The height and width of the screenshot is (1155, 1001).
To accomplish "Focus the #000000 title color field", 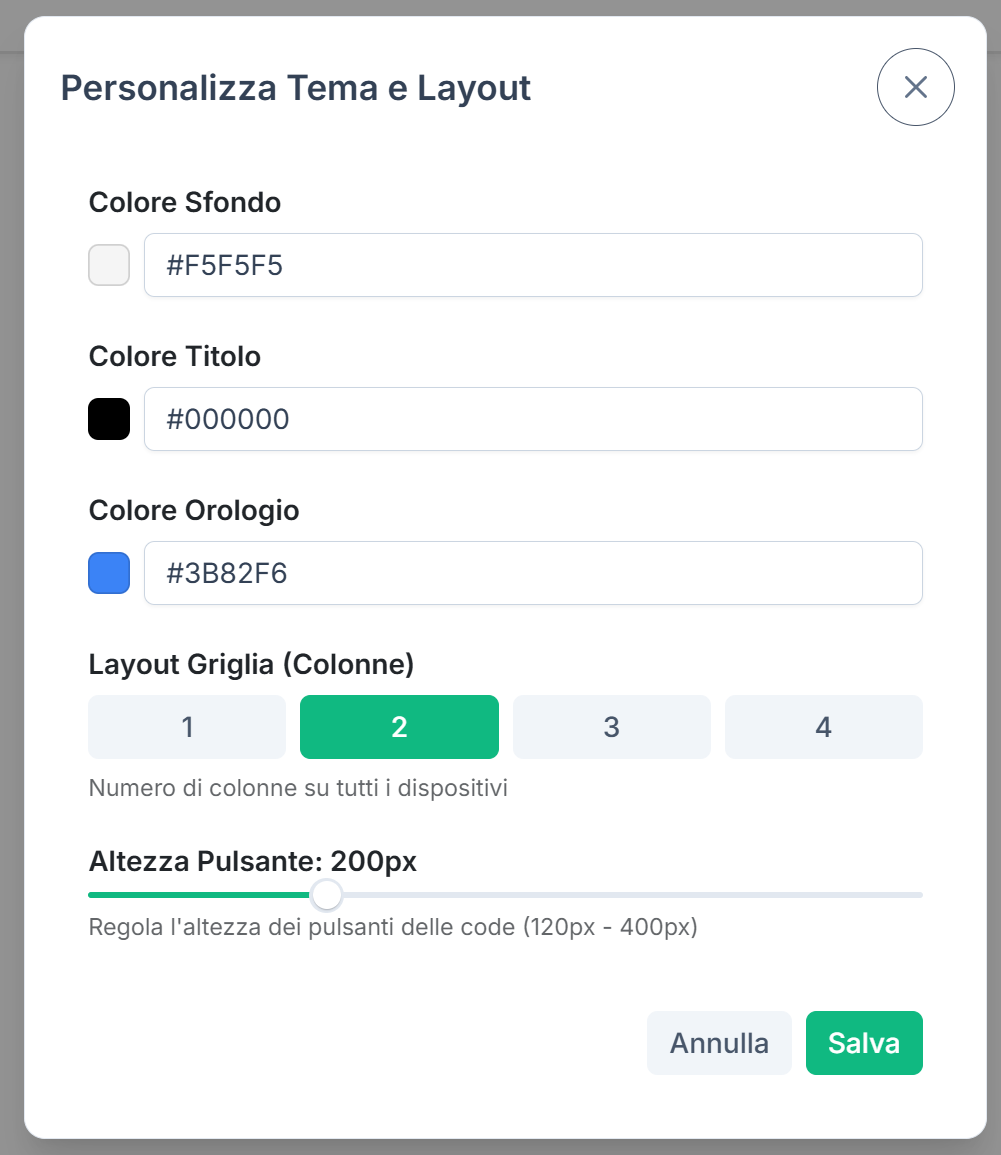I will [x=533, y=418].
